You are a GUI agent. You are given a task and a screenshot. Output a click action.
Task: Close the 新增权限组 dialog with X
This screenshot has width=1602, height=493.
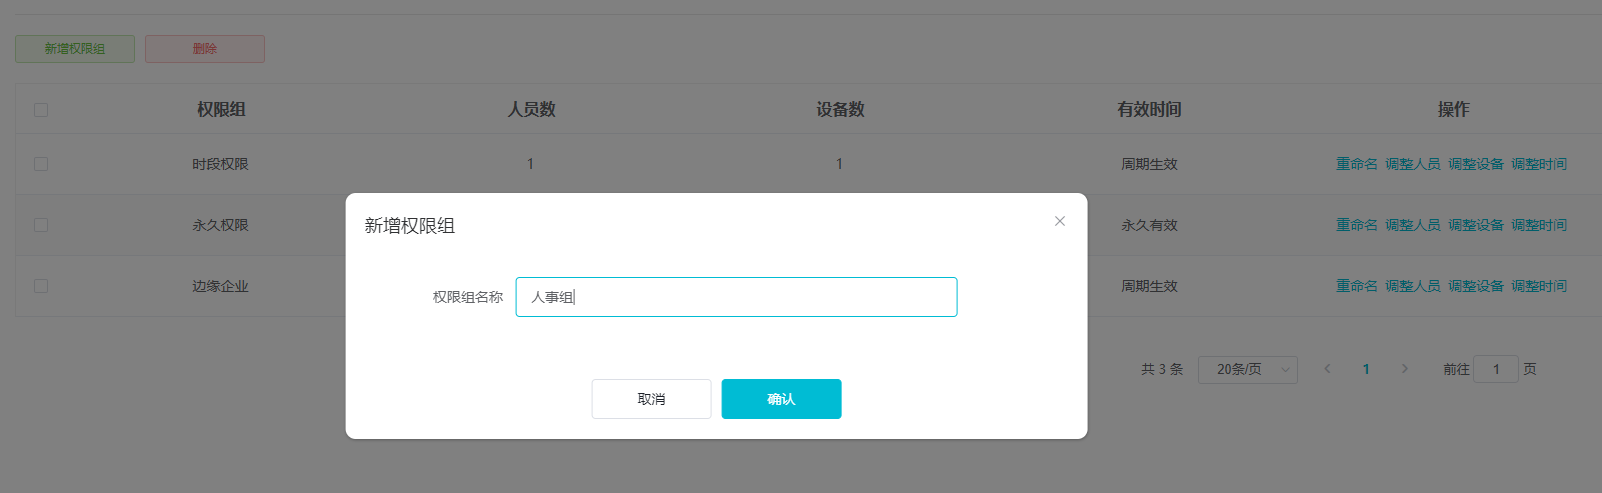pos(1060,221)
